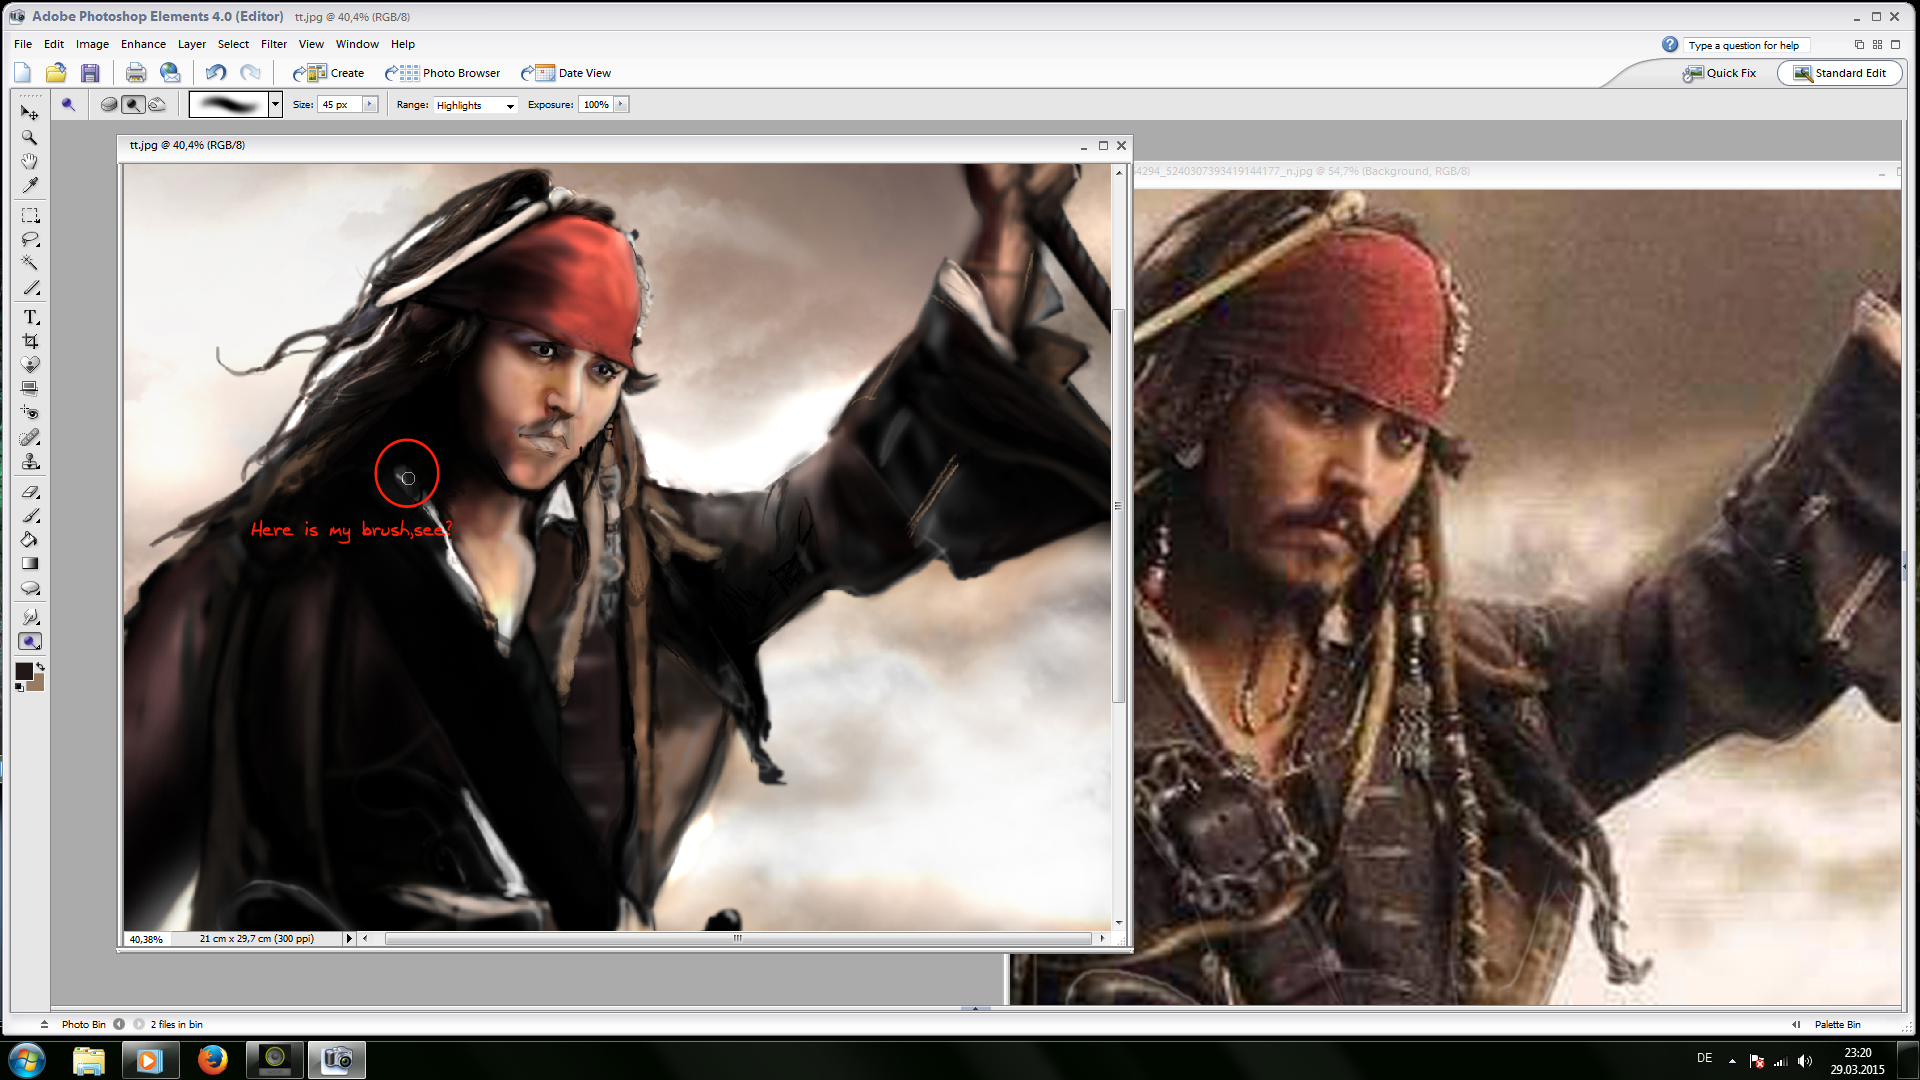Click the Print icon
The width and height of the screenshot is (1920, 1080).
pyautogui.click(x=136, y=72)
